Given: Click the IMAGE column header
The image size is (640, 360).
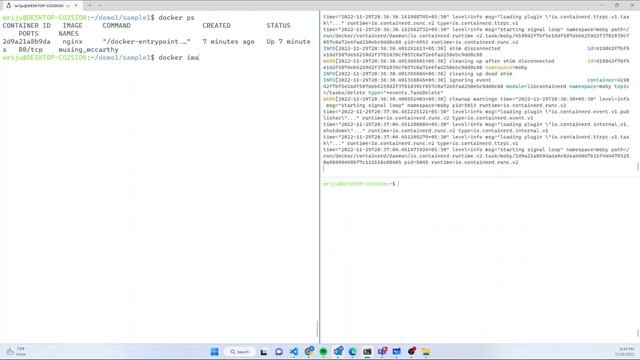Looking at the screenshot, I should (72, 25).
